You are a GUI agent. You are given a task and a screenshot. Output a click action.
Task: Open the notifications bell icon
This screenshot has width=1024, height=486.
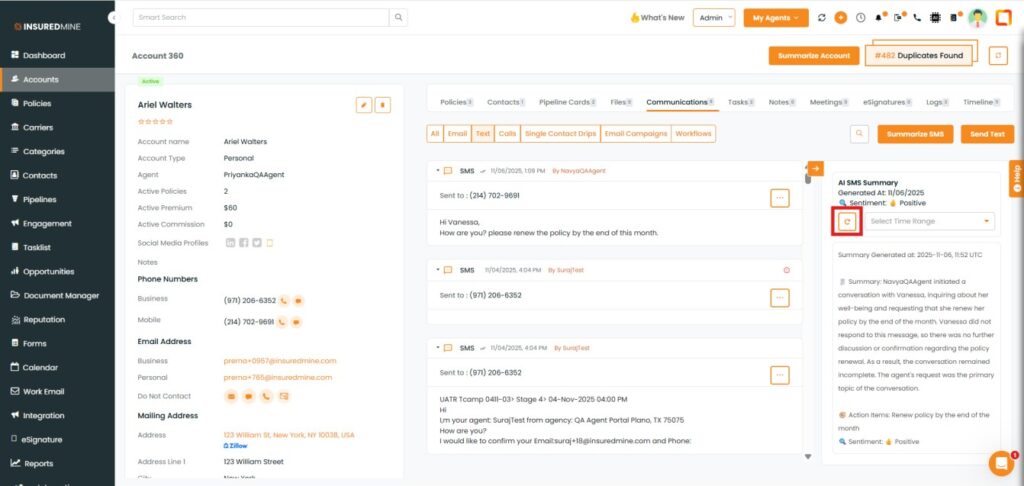(879, 18)
